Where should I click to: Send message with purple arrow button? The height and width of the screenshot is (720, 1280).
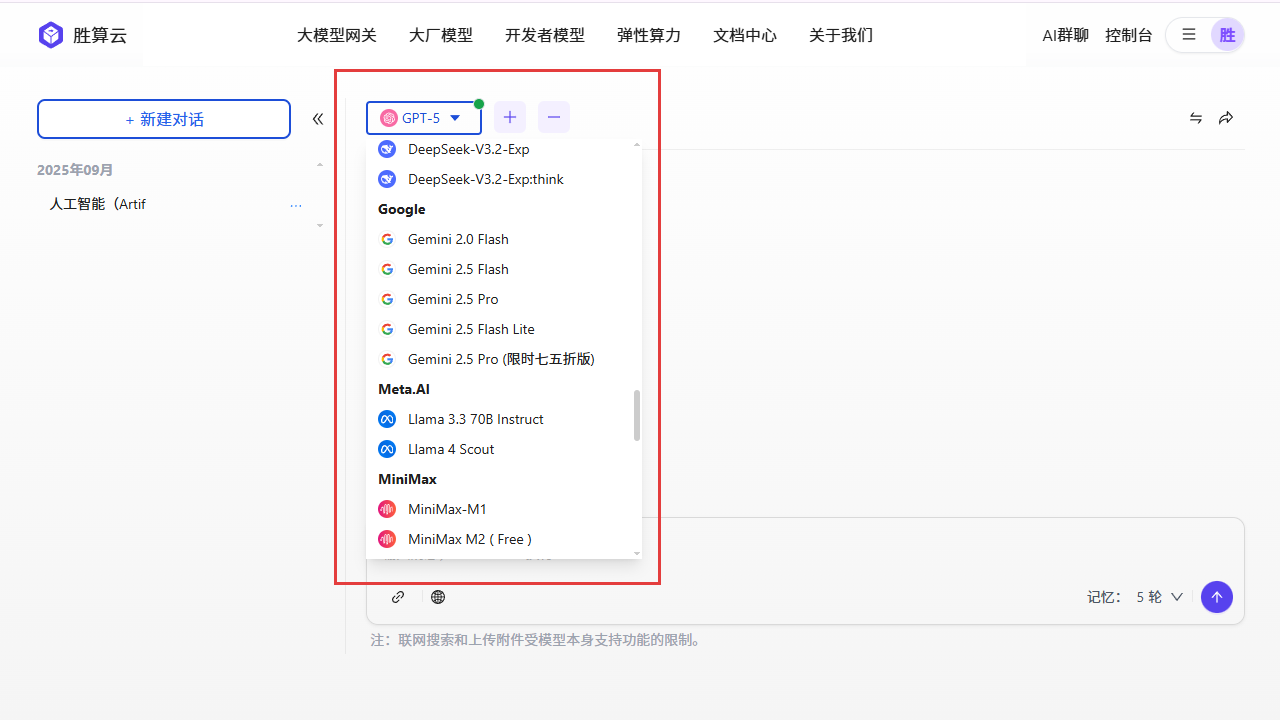pos(1217,597)
